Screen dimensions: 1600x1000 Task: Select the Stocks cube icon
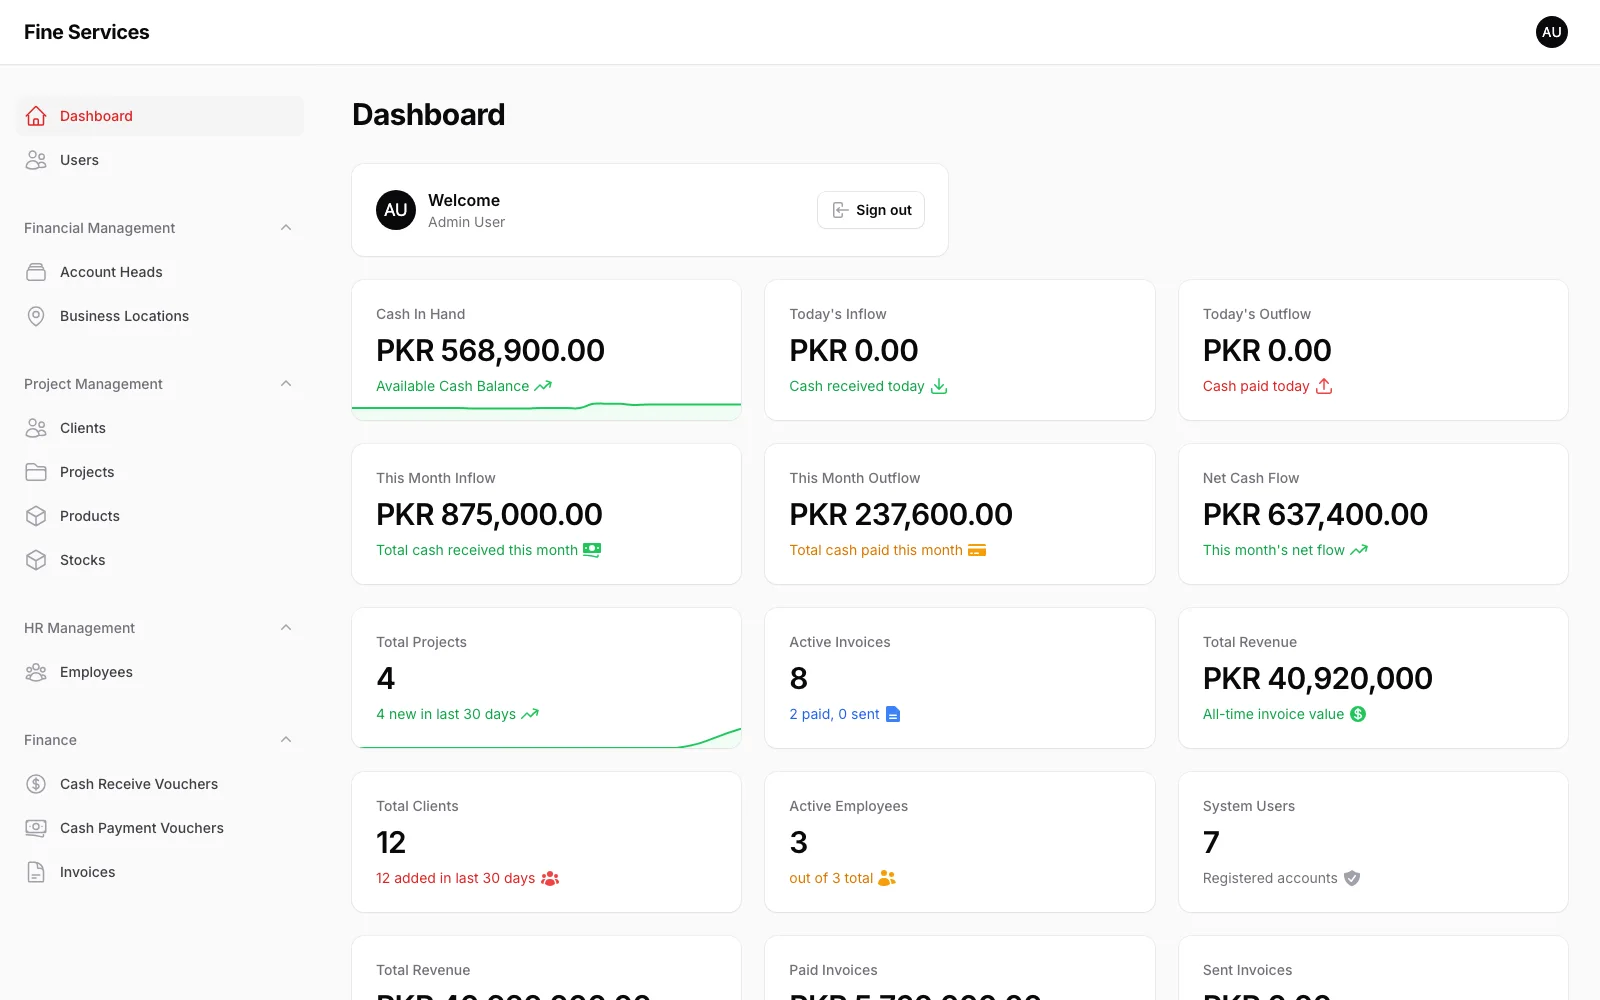tap(36, 560)
